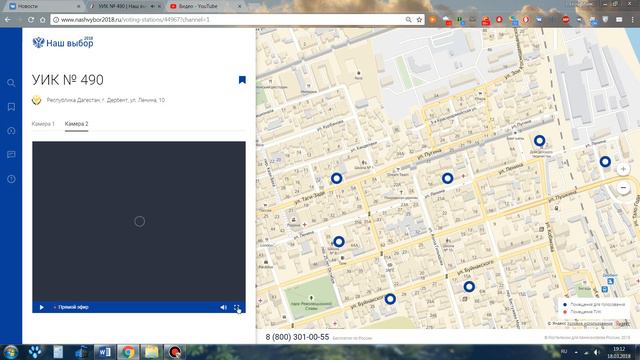640x360 pixels.
Task: Zoom out on the map
Action: (623, 188)
